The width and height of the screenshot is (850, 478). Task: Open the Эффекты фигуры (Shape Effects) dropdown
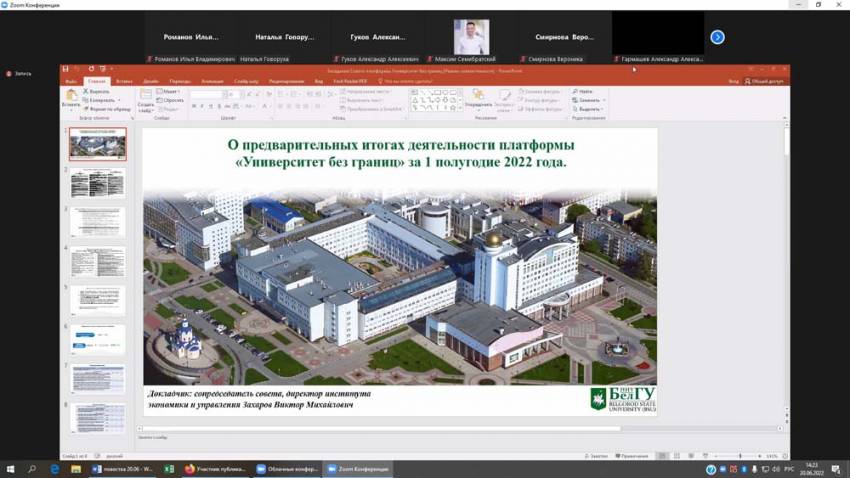(x=540, y=109)
